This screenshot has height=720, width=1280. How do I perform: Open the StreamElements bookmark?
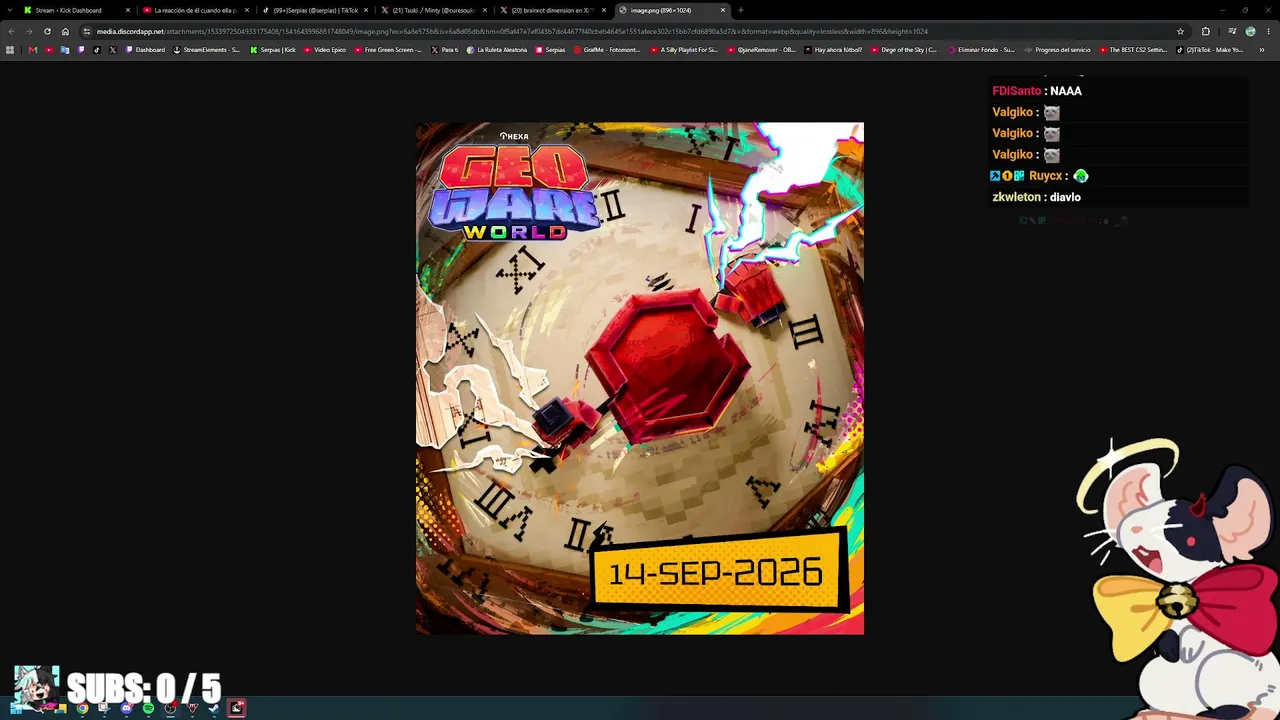tap(207, 50)
